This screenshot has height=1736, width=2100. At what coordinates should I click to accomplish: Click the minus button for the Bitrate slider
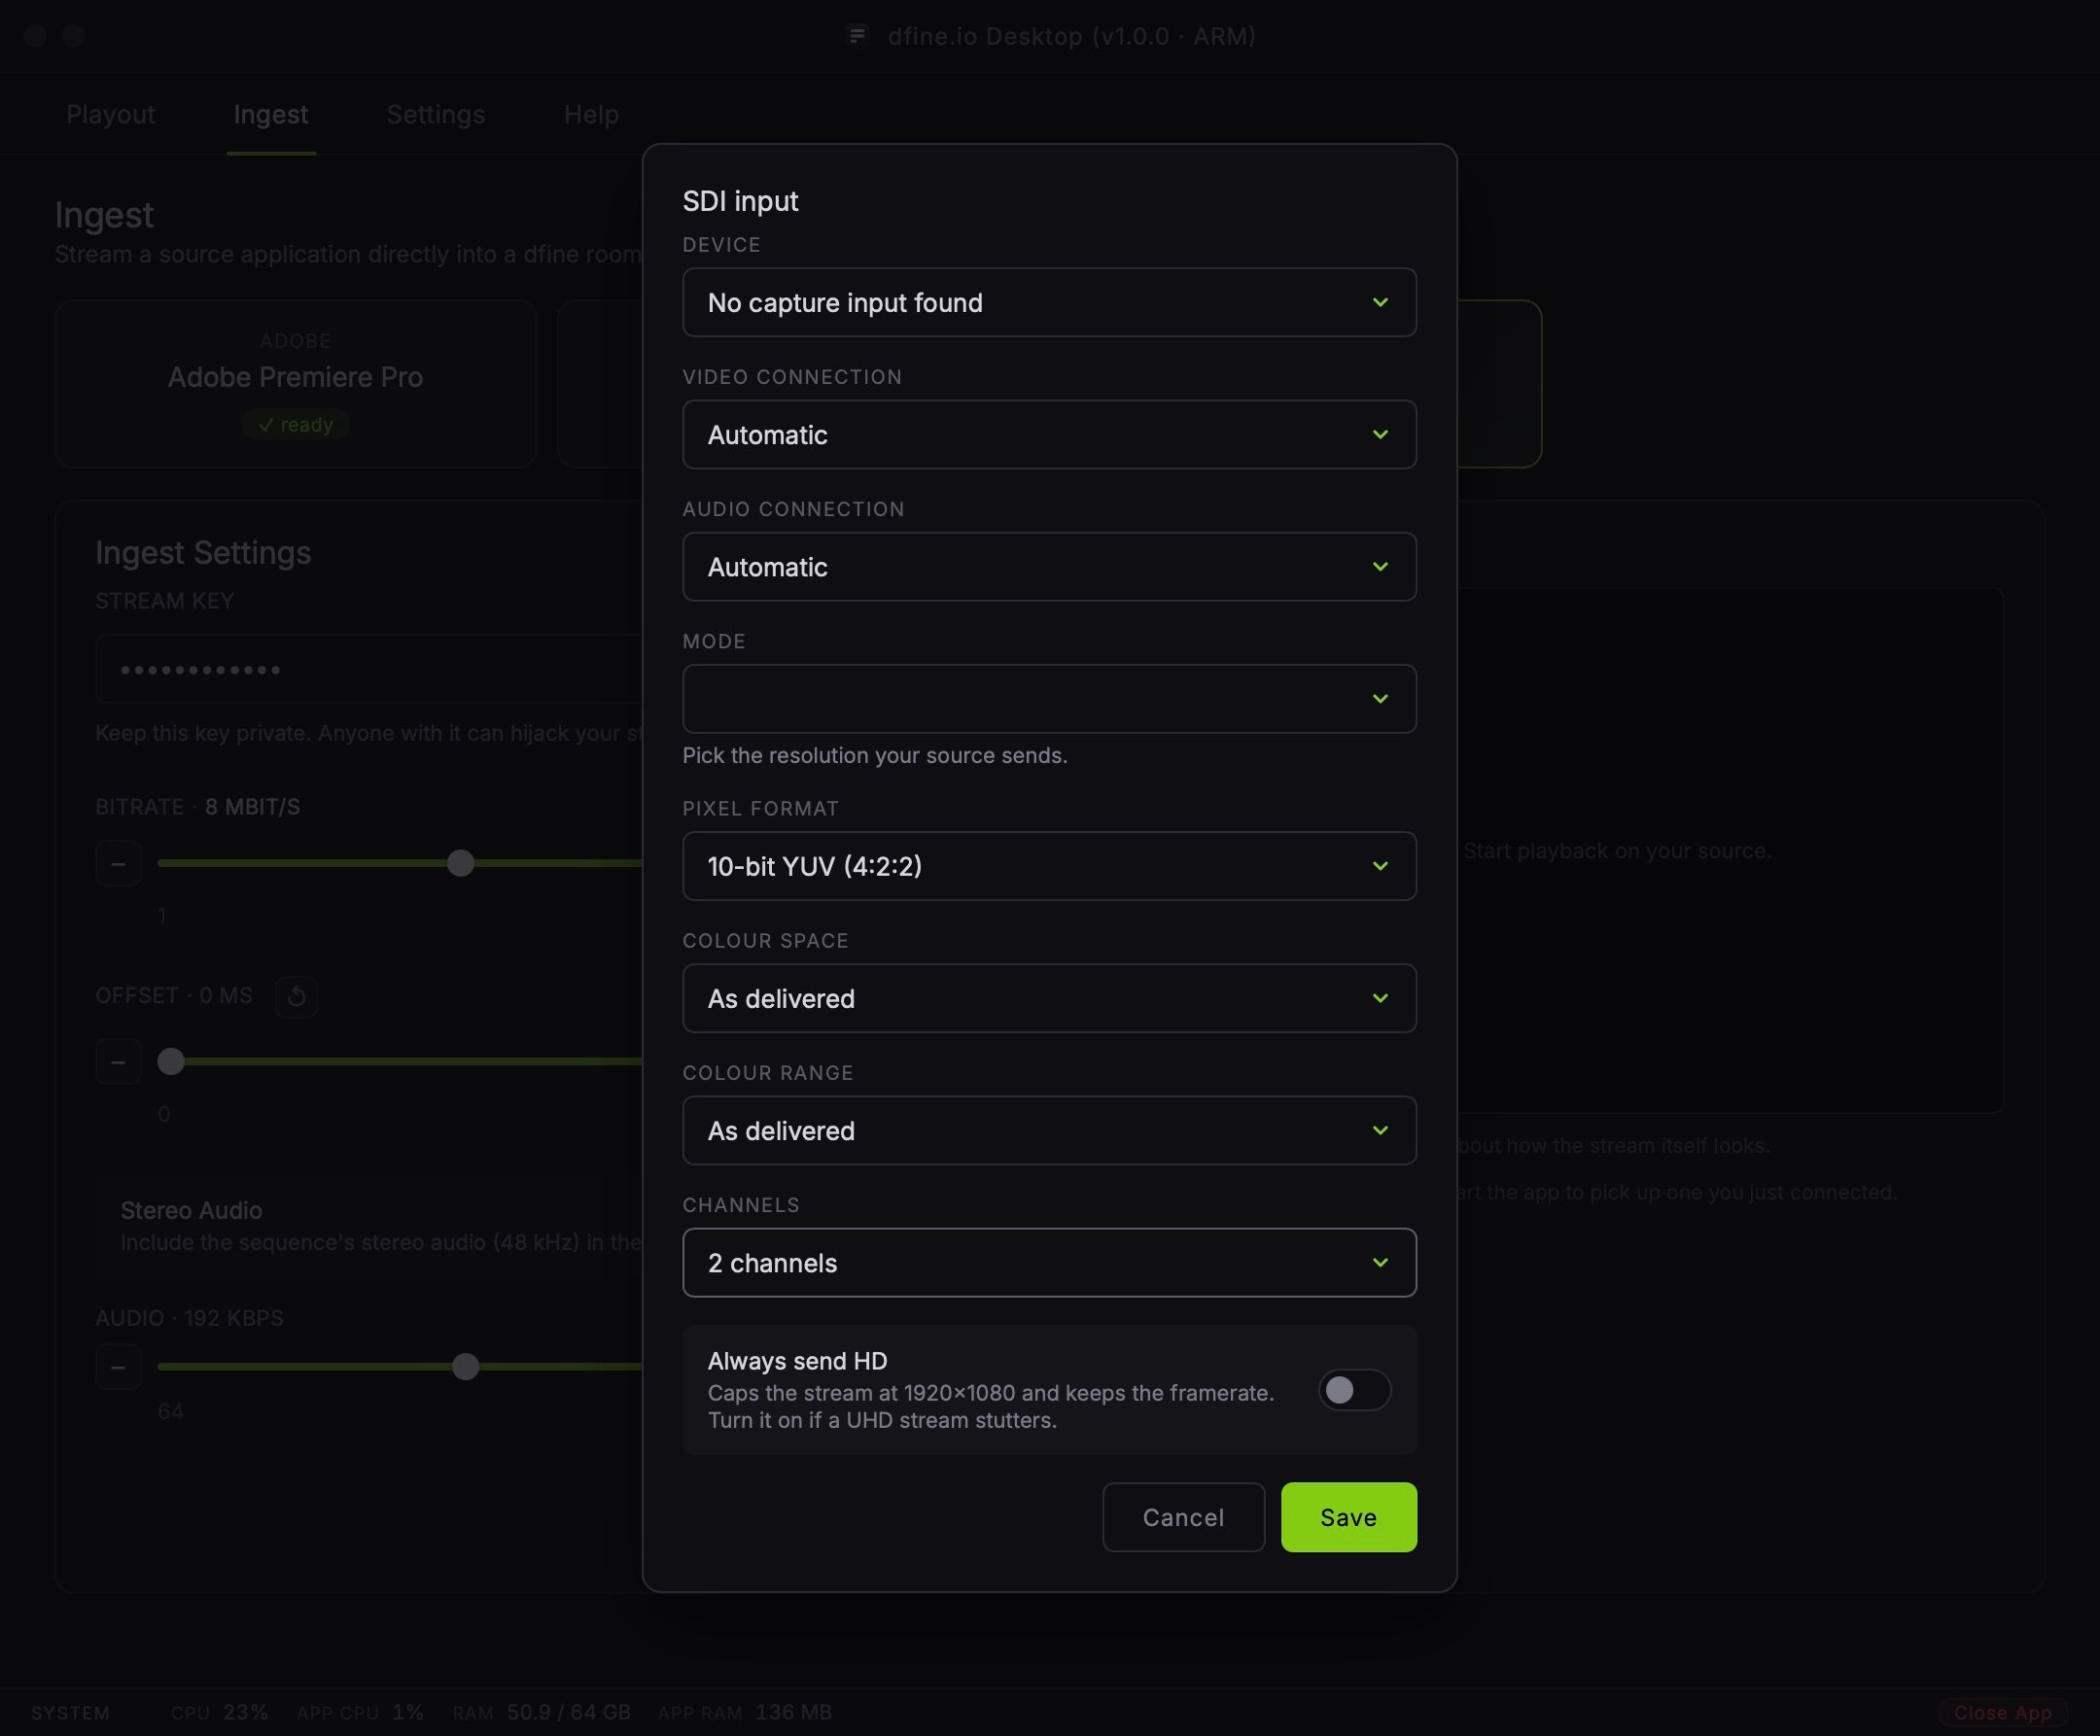tap(118, 863)
